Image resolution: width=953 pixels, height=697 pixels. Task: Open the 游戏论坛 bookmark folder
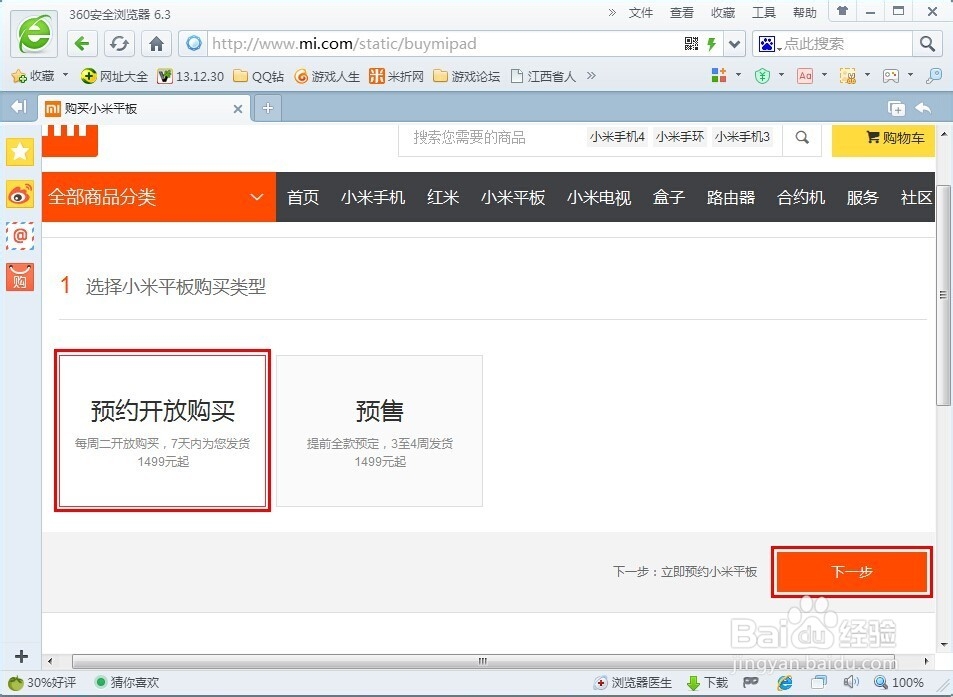pos(467,76)
